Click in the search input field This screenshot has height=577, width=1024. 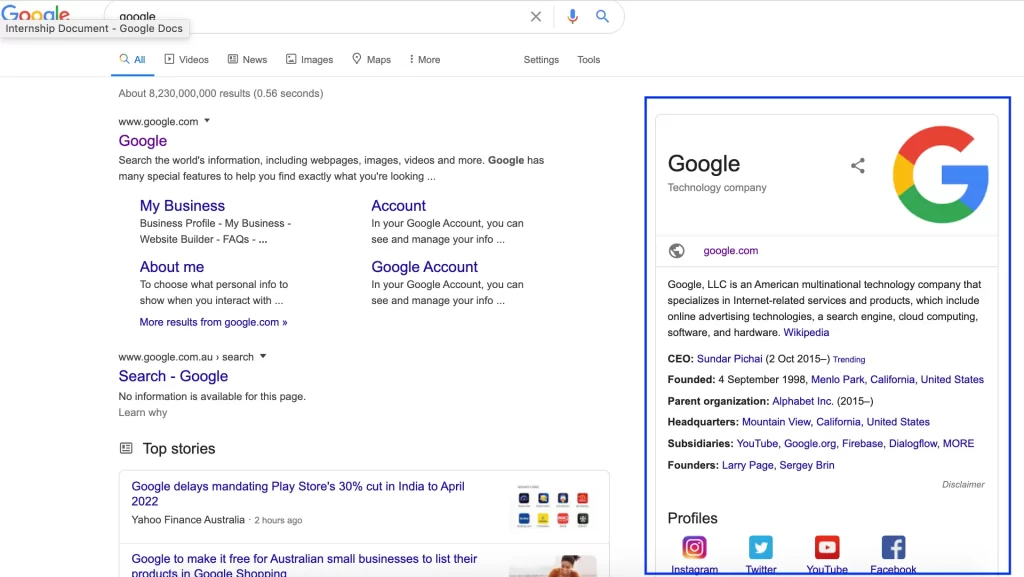320,16
